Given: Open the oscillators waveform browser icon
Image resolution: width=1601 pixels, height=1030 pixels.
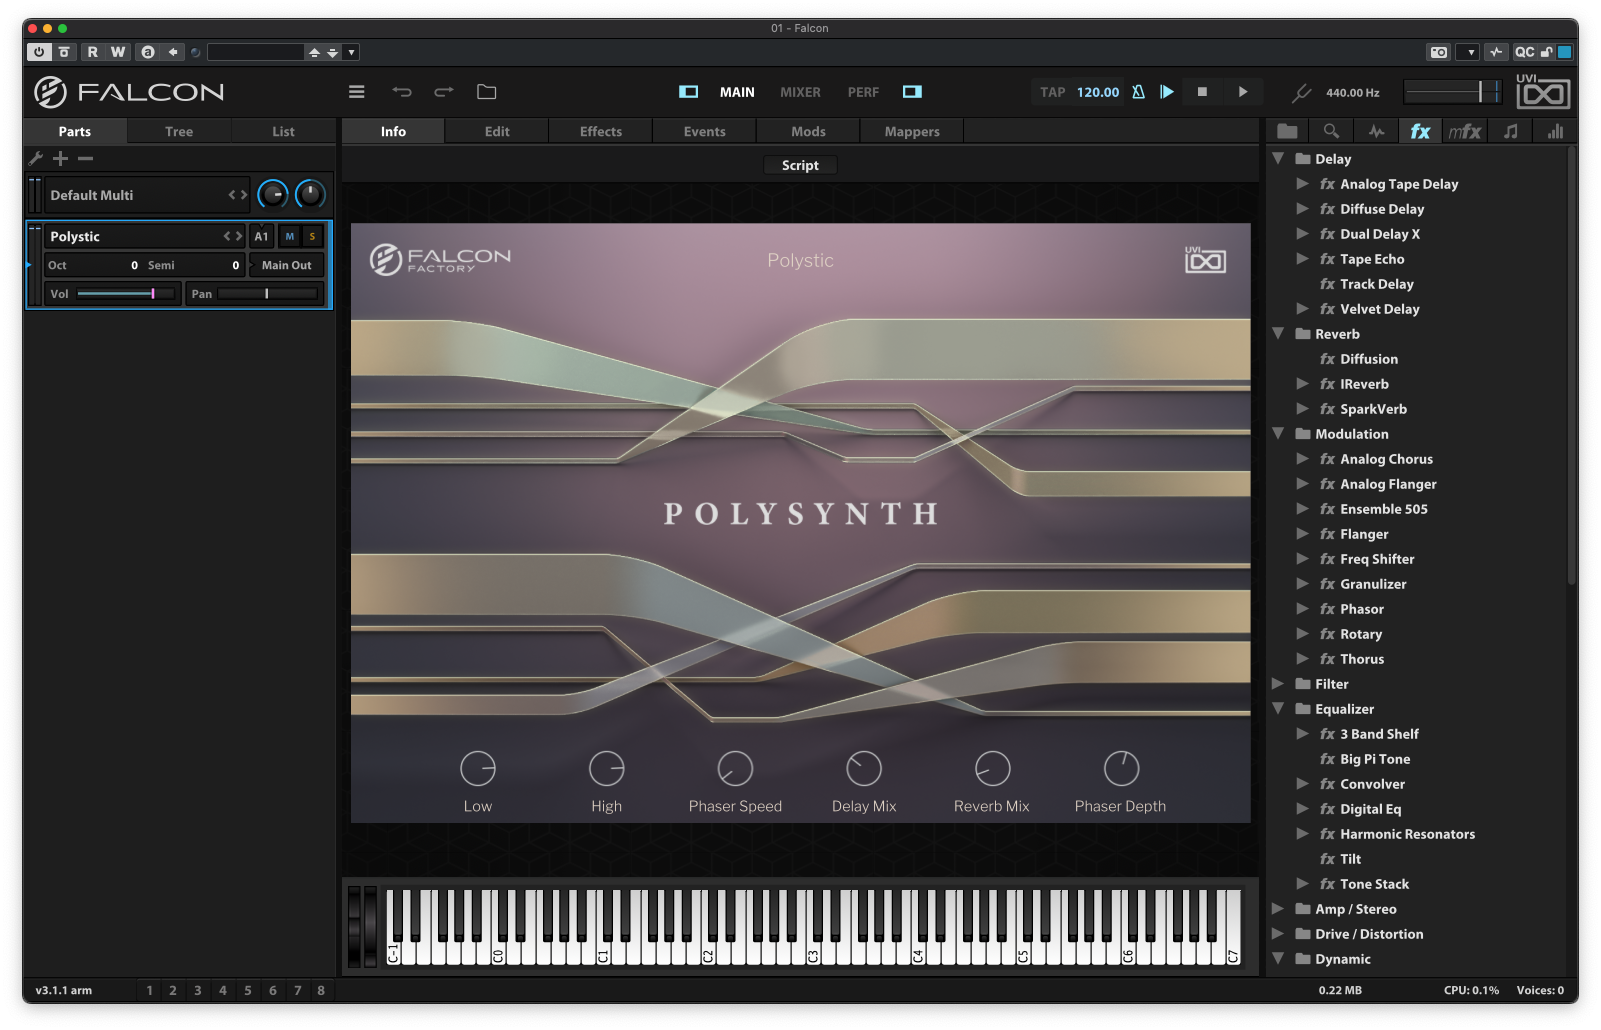Looking at the screenshot, I should tap(1376, 131).
